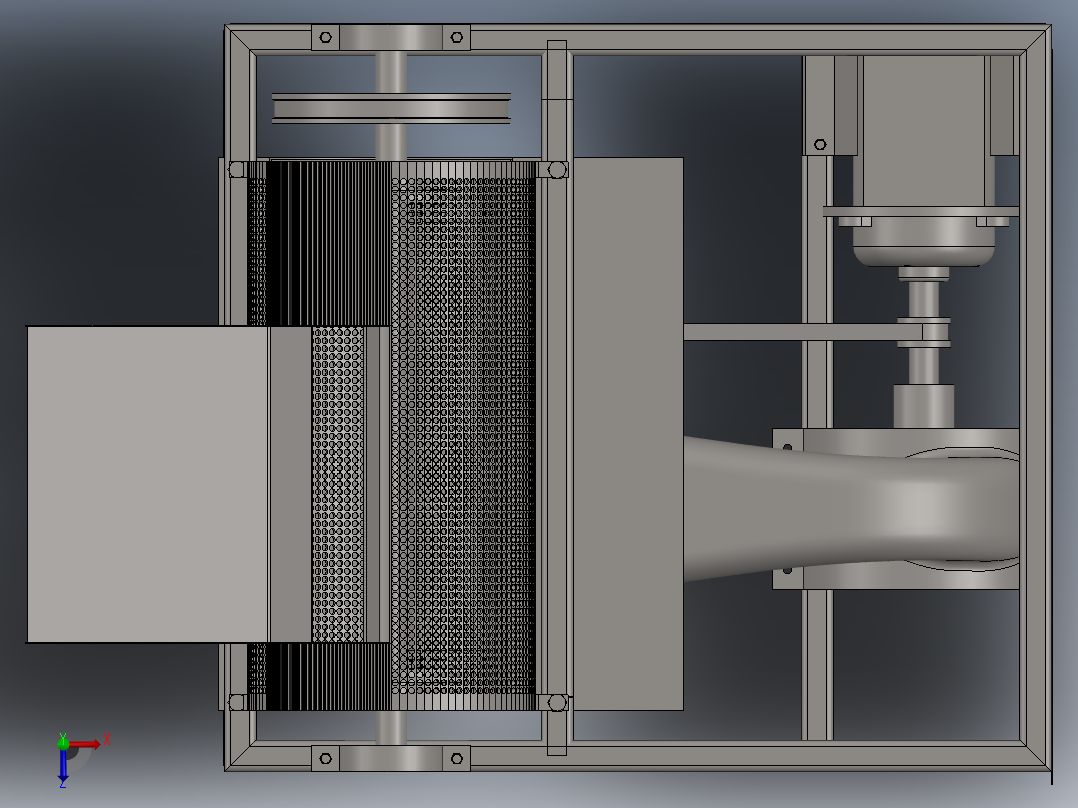Select the top-right corner bolt of the drum housing

pyautogui.click(x=558, y=169)
